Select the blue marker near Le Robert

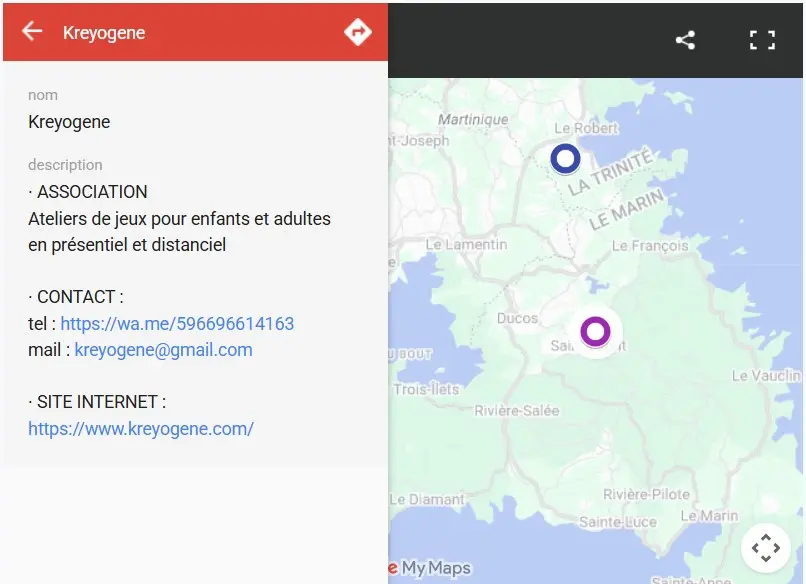pyautogui.click(x=565, y=158)
